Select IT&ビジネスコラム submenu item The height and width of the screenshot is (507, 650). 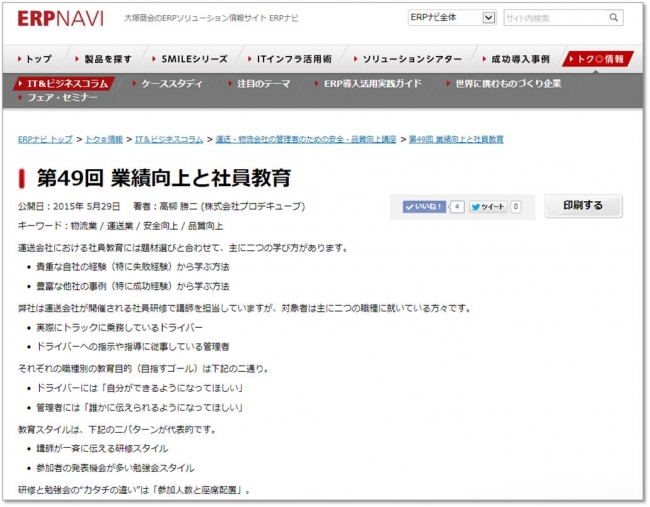tap(63, 83)
